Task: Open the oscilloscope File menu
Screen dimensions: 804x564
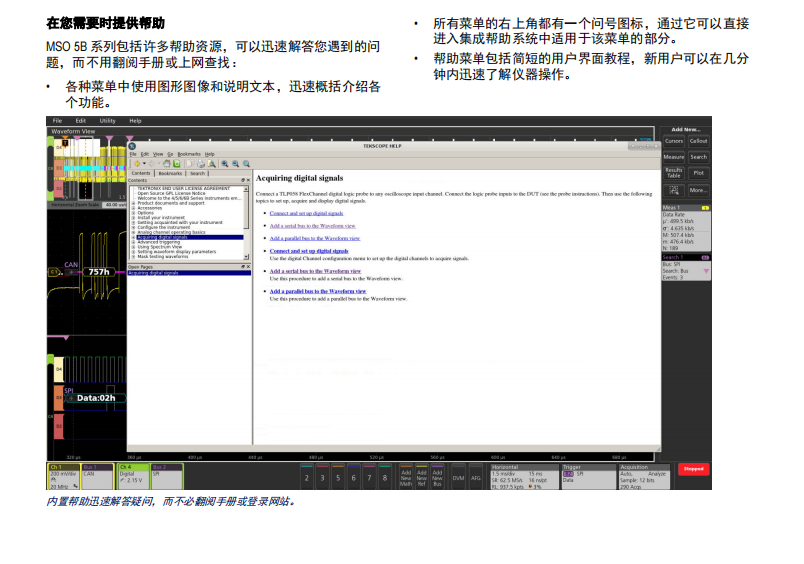Action: coord(57,121)
